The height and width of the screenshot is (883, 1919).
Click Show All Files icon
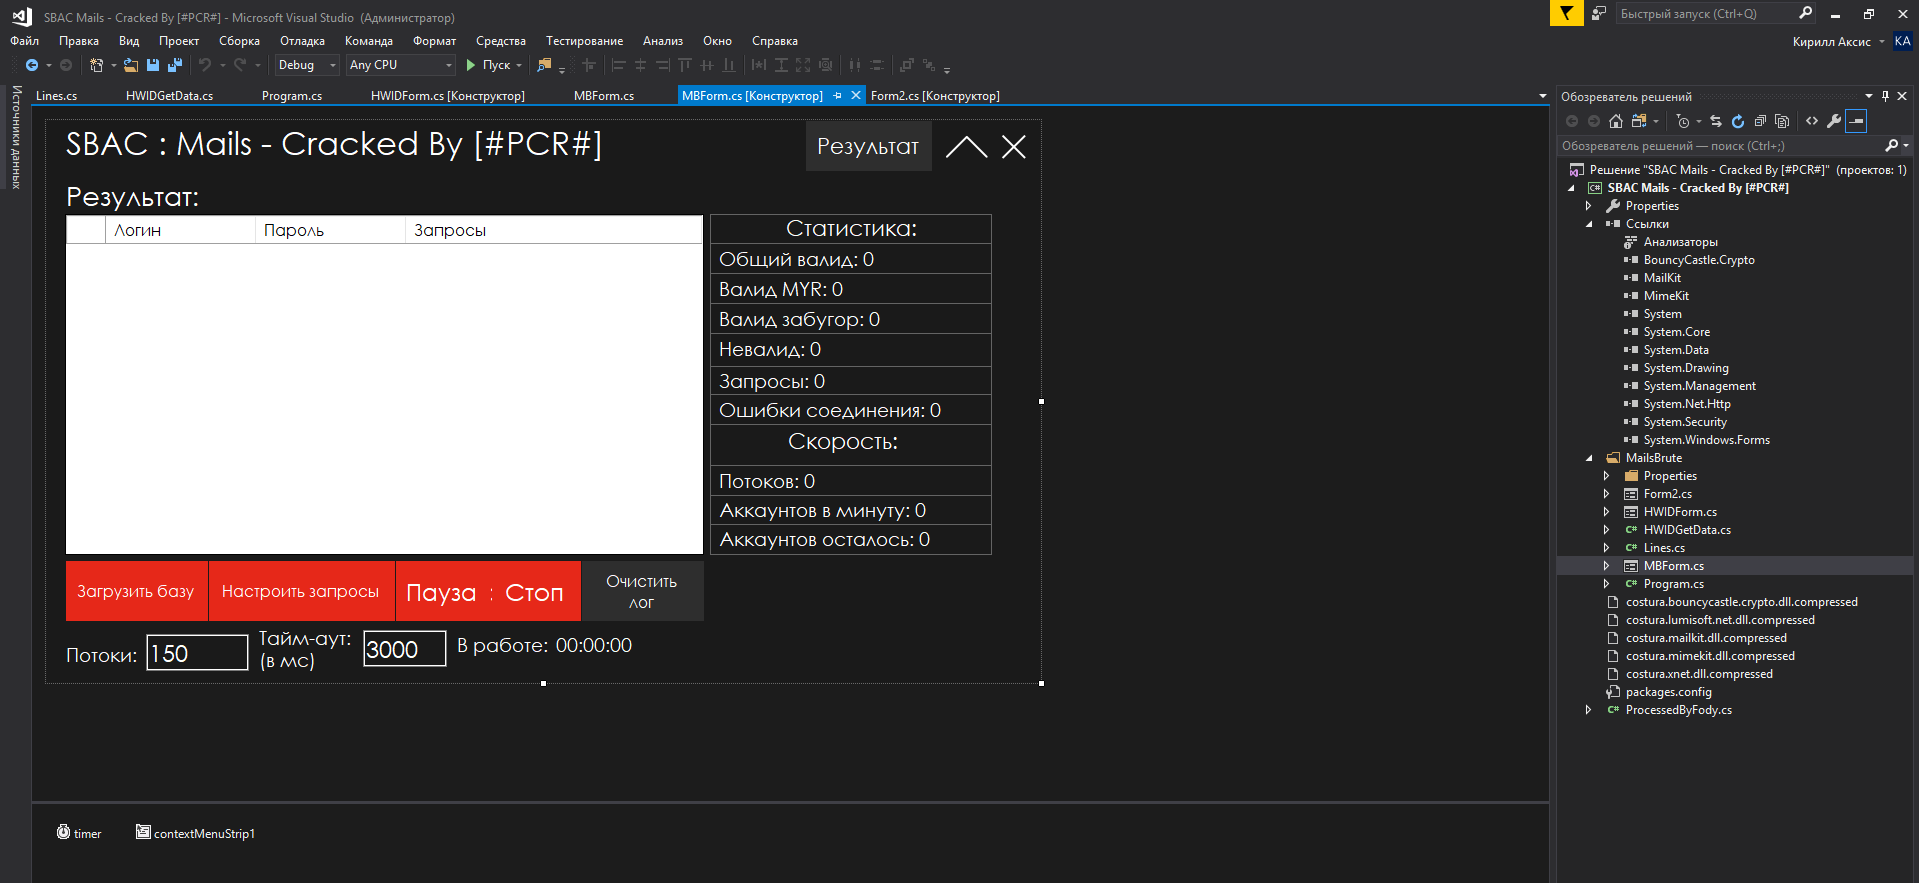[1782, 121]
